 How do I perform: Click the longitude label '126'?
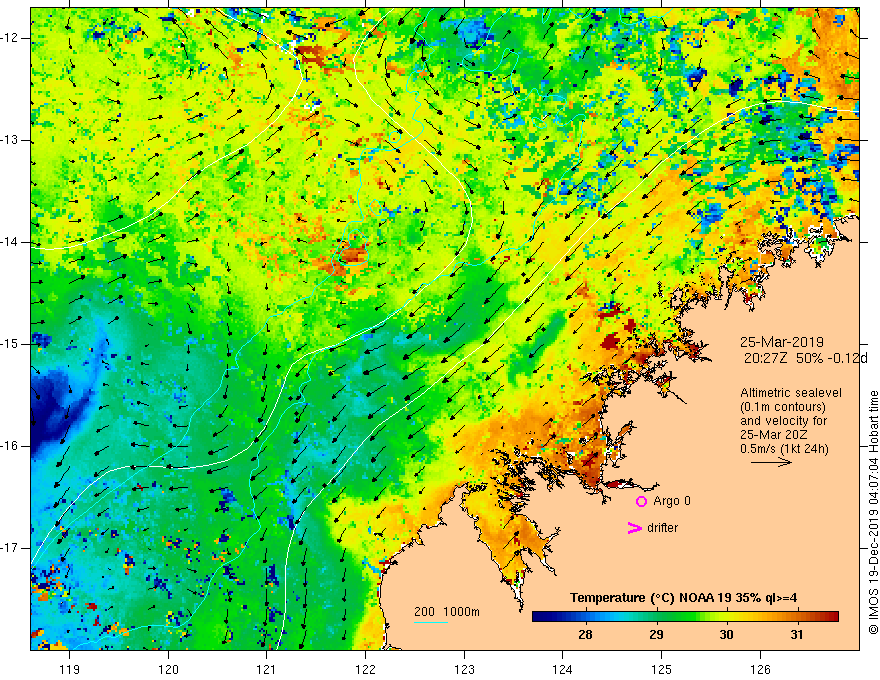click(x=760, y=669)
